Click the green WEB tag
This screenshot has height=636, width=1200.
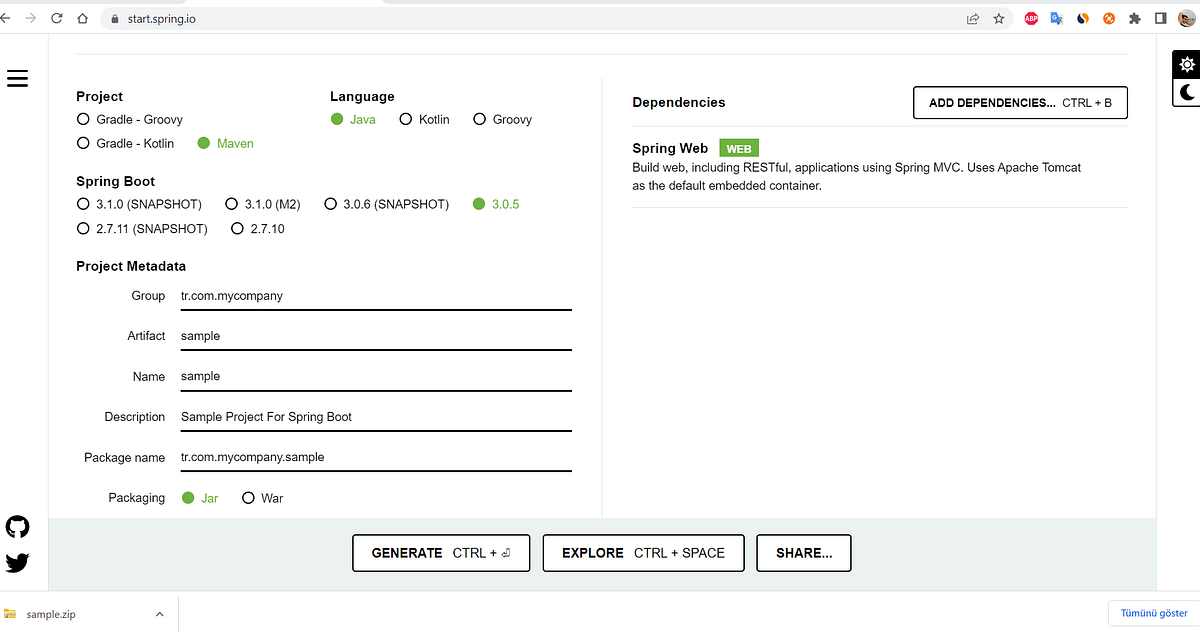[739, 149]
